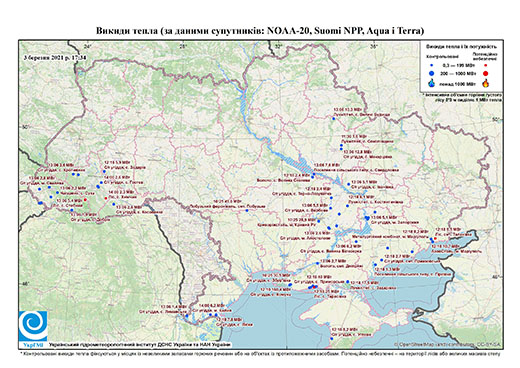
Task: Click the blue heat marker near Kryvyi Rih
Action: point(319,221)
